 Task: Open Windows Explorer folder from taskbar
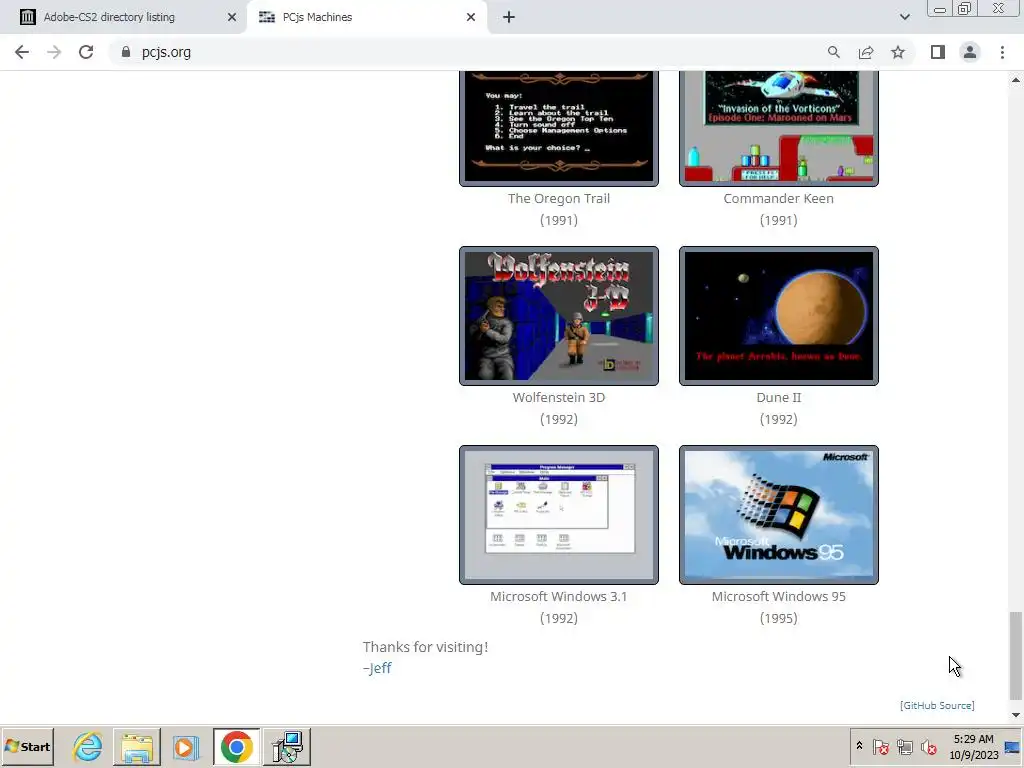(x=137, y=746)
